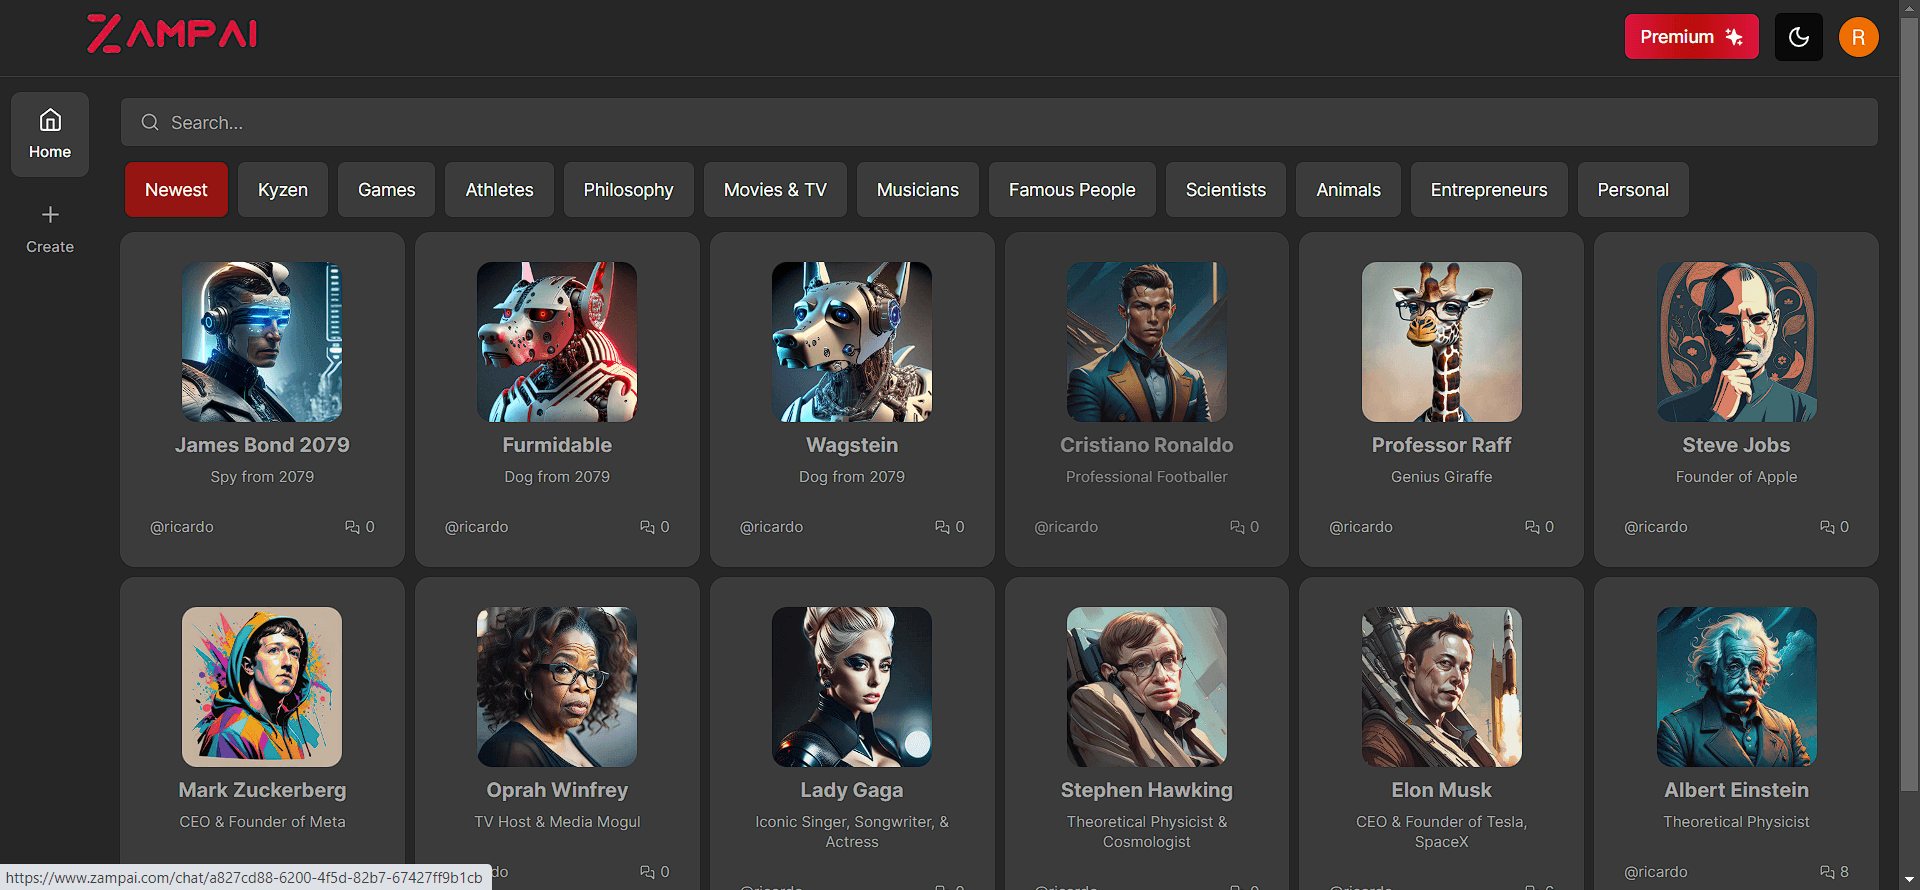Click 'Genius Giraffe' description text
The width and height of the screenshot is (1920, 890).
click(x=1442, y=477)
